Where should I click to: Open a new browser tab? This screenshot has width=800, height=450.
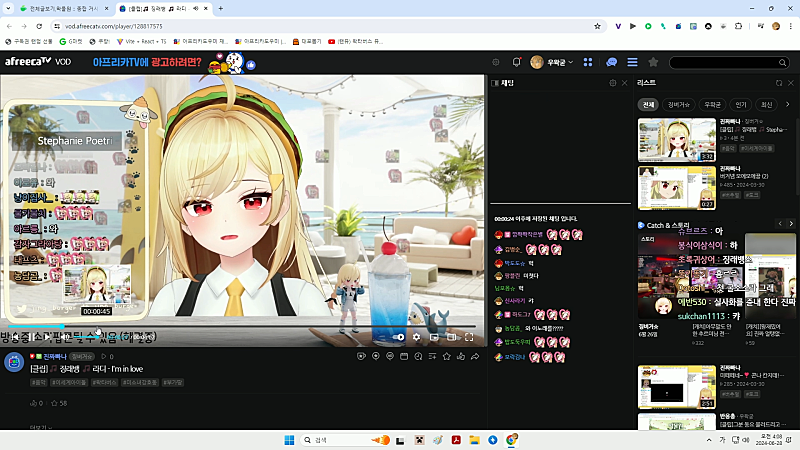pyautogui.click(x=220, y=9)
